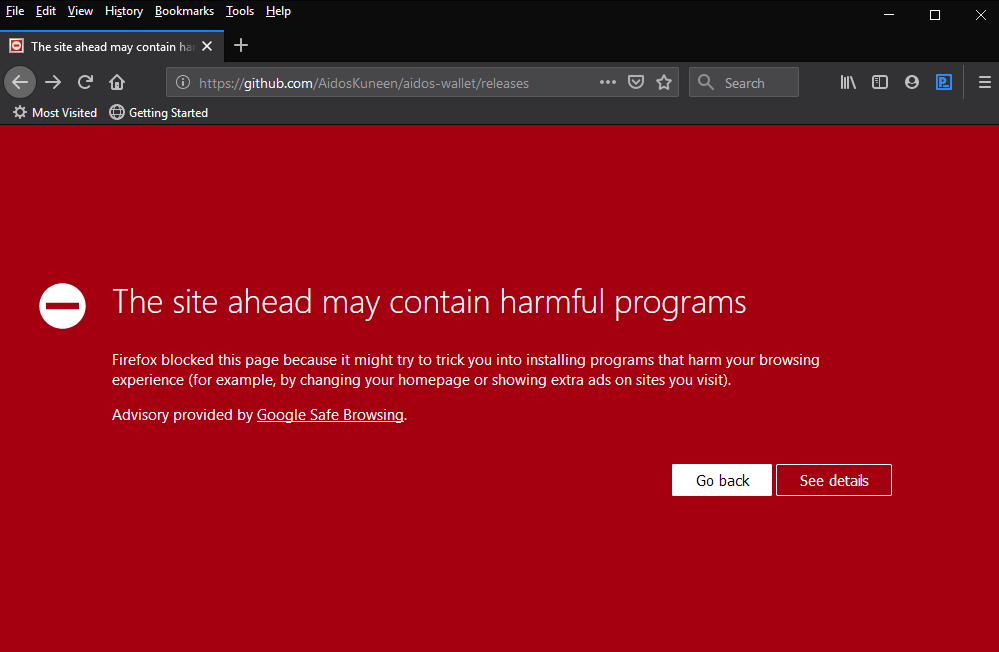Go back one page with the arrow button

tap(20, 82)
